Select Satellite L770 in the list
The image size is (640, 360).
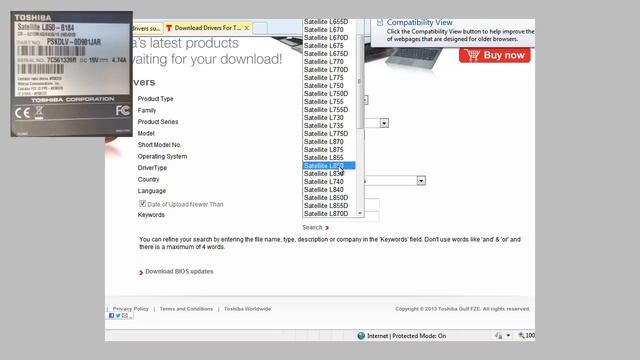329,62
